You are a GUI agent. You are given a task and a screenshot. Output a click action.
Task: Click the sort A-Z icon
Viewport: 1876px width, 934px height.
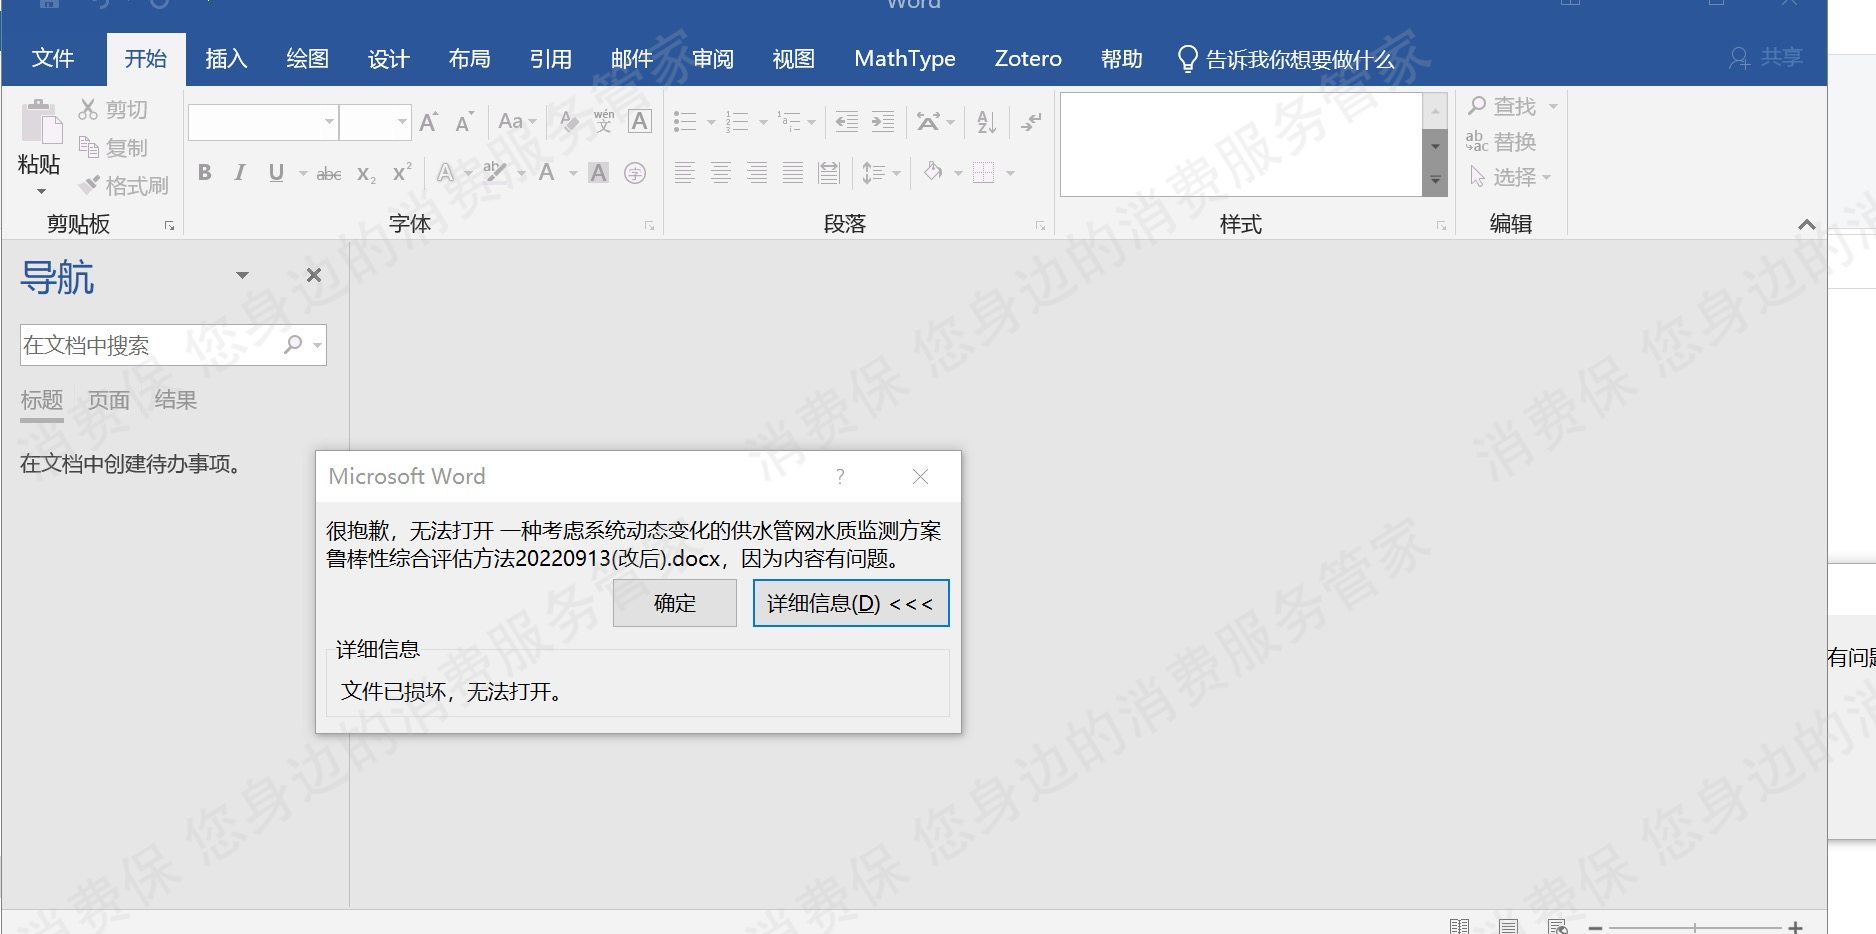(x=987, y=122)
